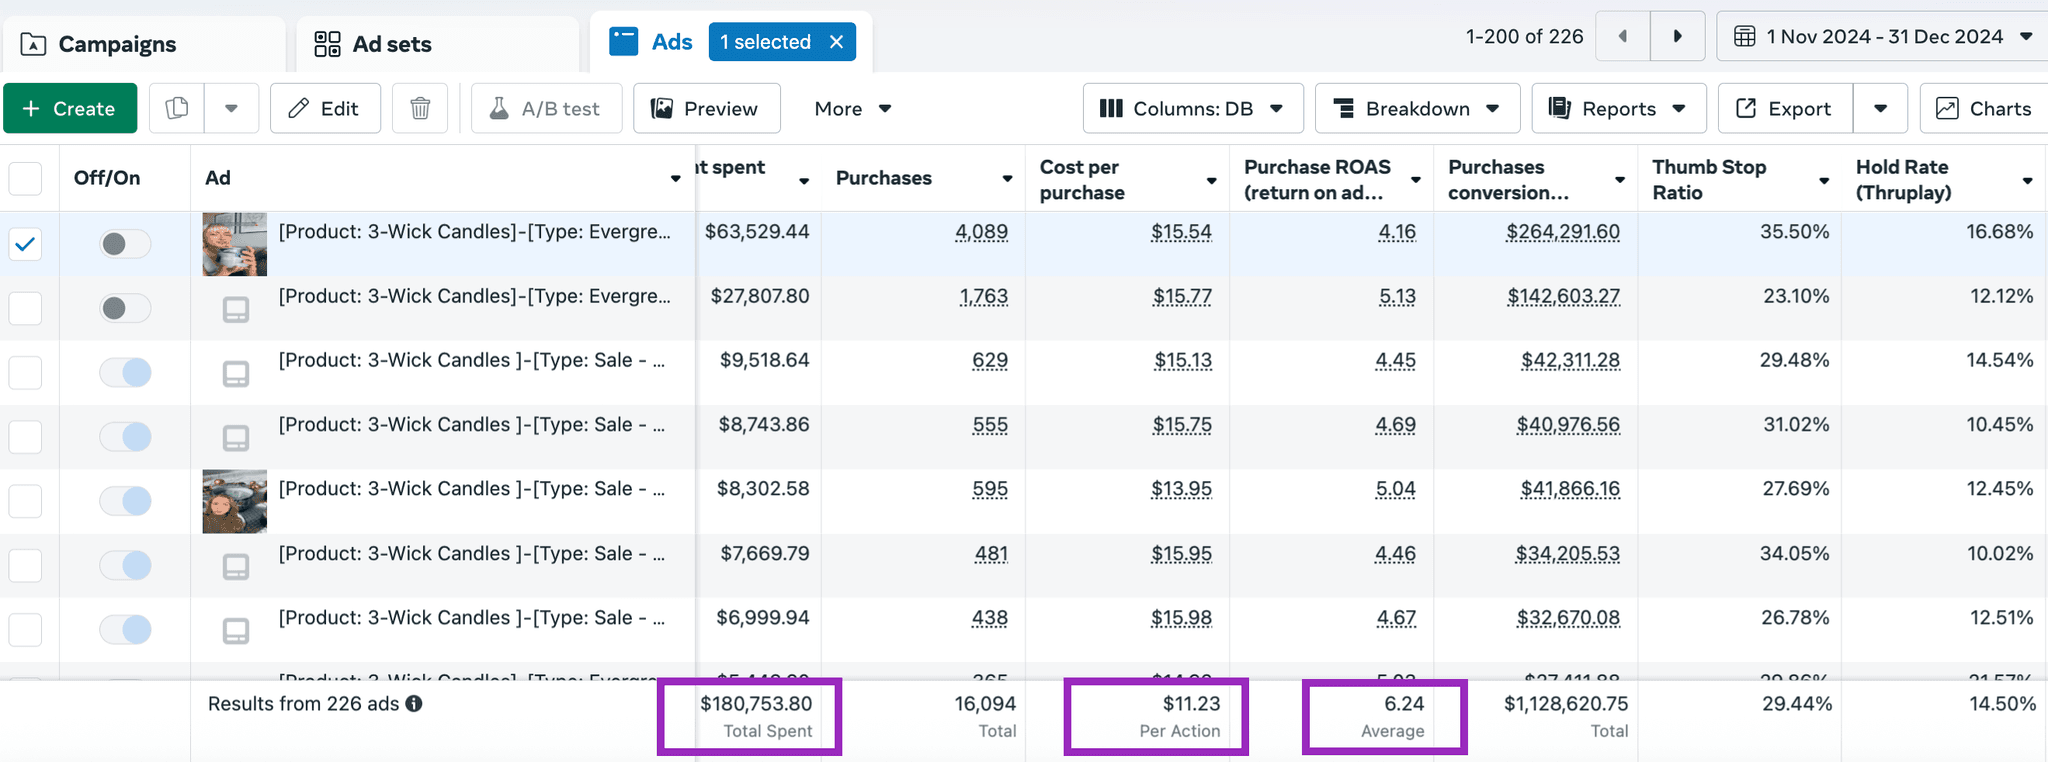Click the 4,089 purchases value
The image size is (2048, 762).
[x=981, y=232]
